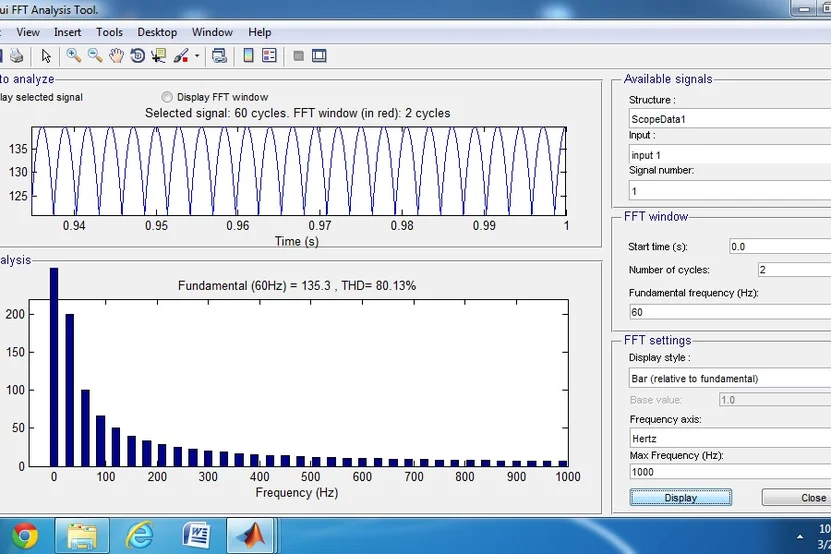Viewport: 831px width, 554px height.
Task: Enable the Data Cursor tool
Action: pyautogui.click(x=158, y=56)
